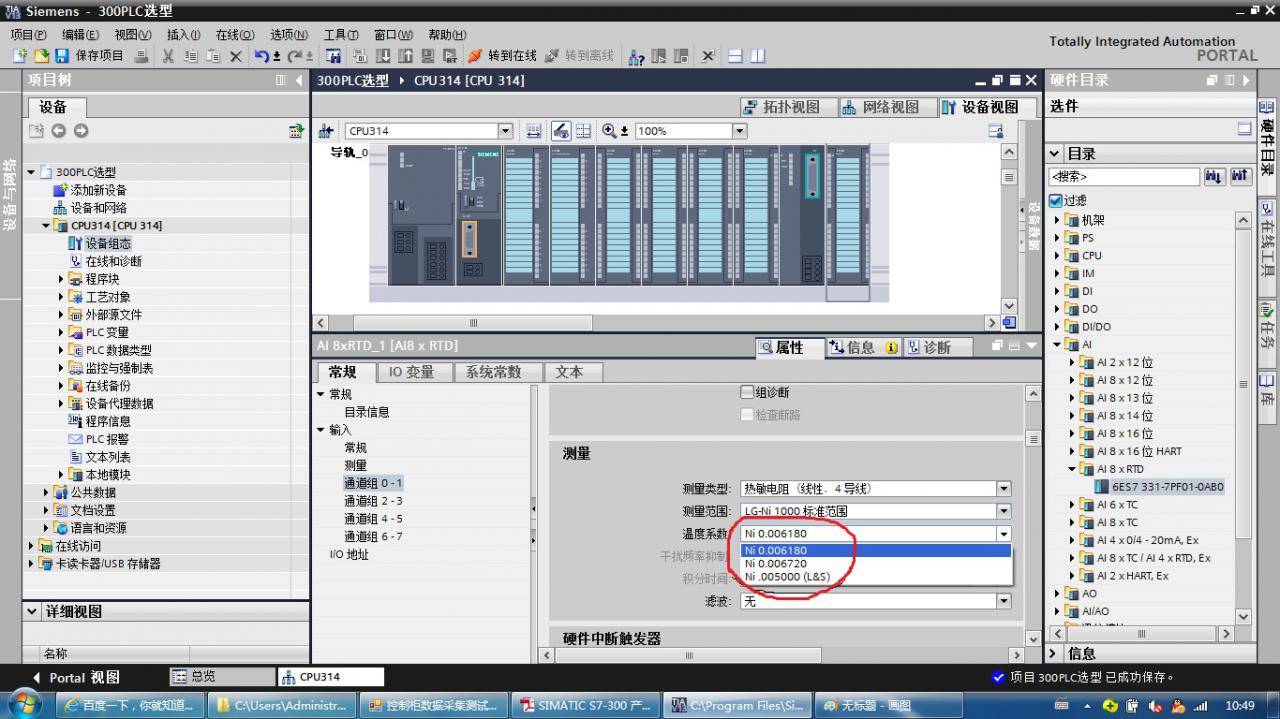Select channel group 4 - 5
Image resolution: width=1280 pixels, height=719 pixels.
(373, 519)
